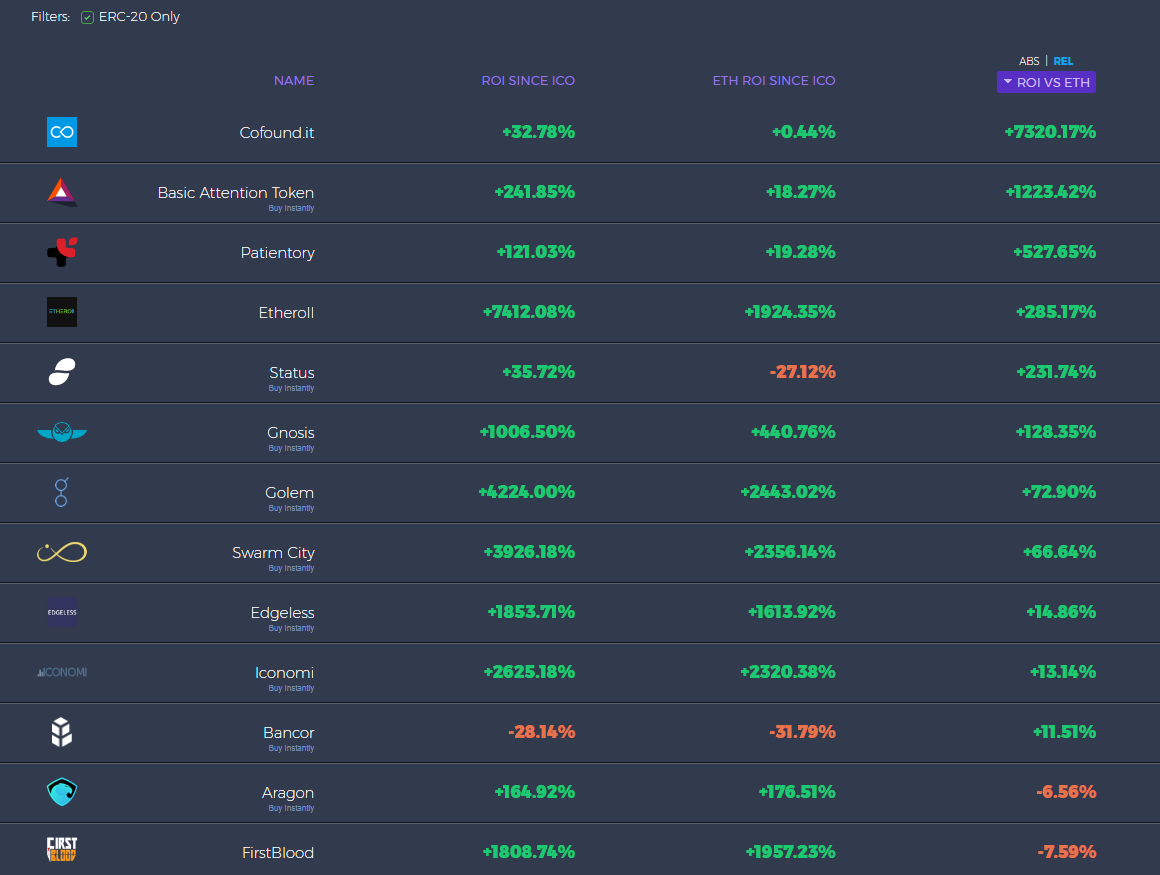Click Buy Instantly under Basic Attention Token
Viewport: 1160px width, 875px height.
(291, 209)
